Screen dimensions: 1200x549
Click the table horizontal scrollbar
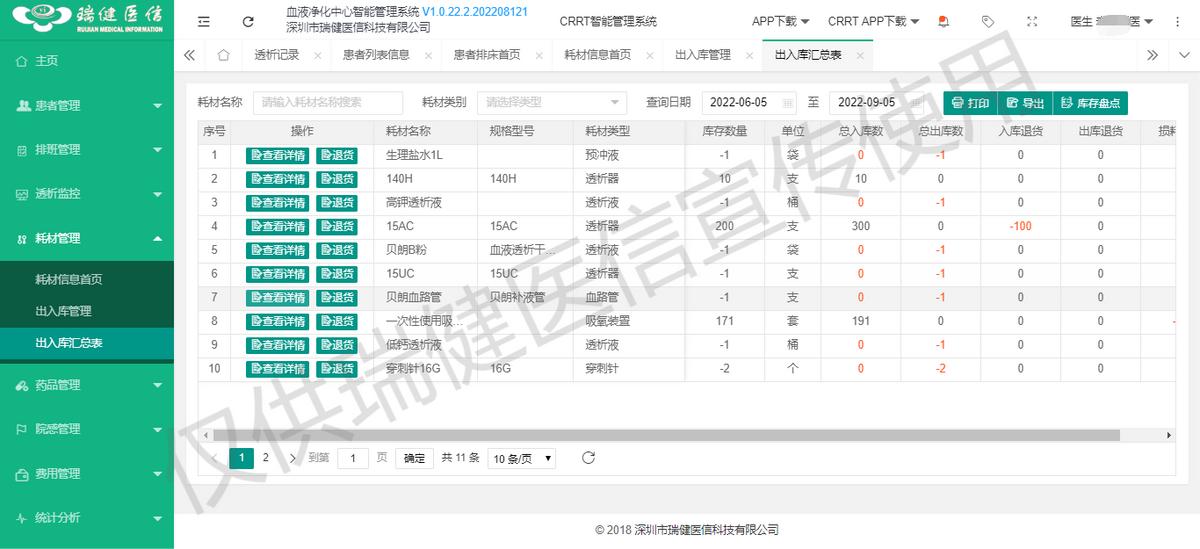[664, 435]
